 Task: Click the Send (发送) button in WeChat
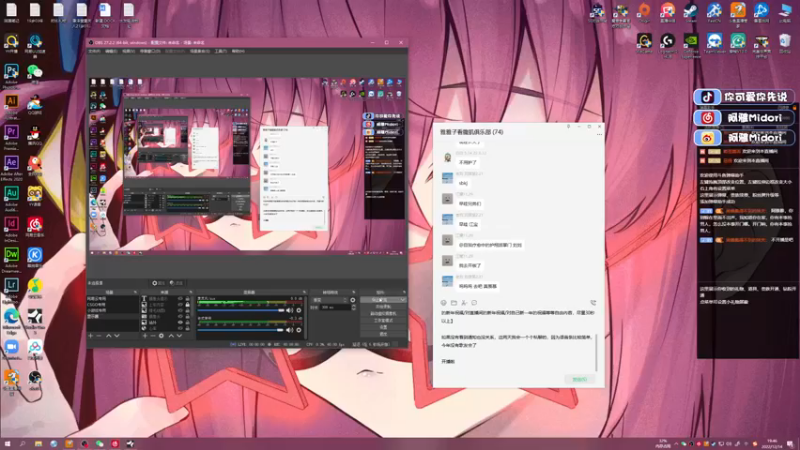pos(580,379)
